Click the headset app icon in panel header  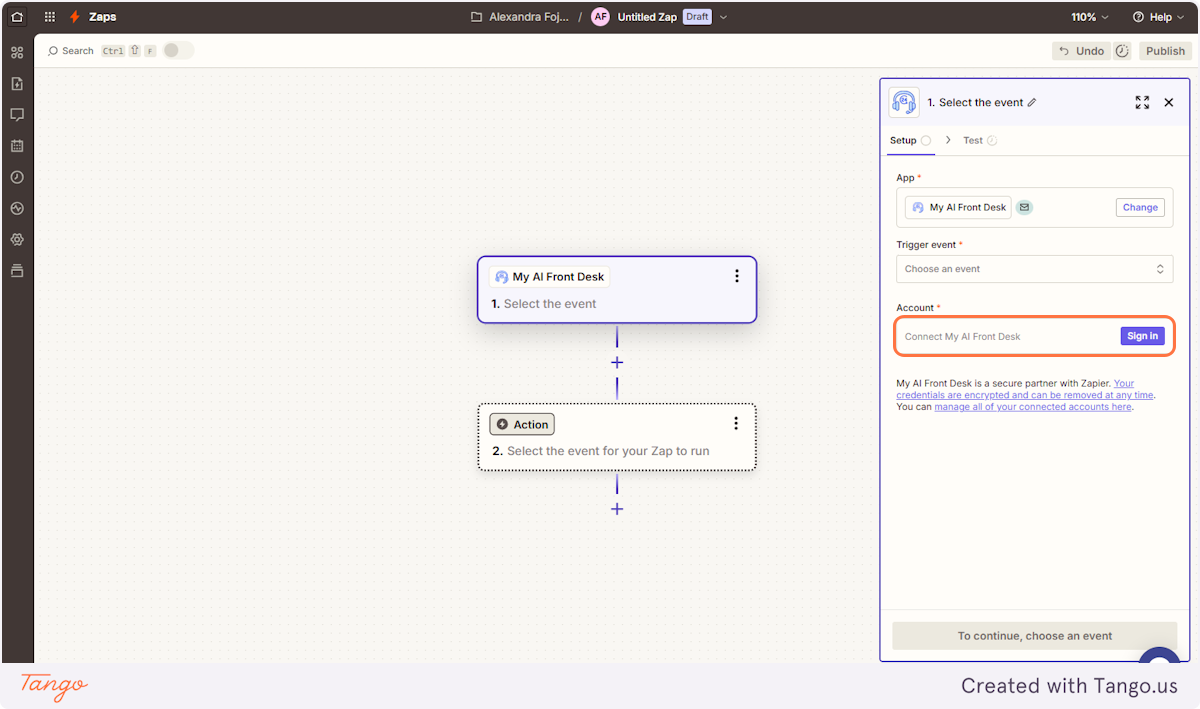click(x=904, y=102)
